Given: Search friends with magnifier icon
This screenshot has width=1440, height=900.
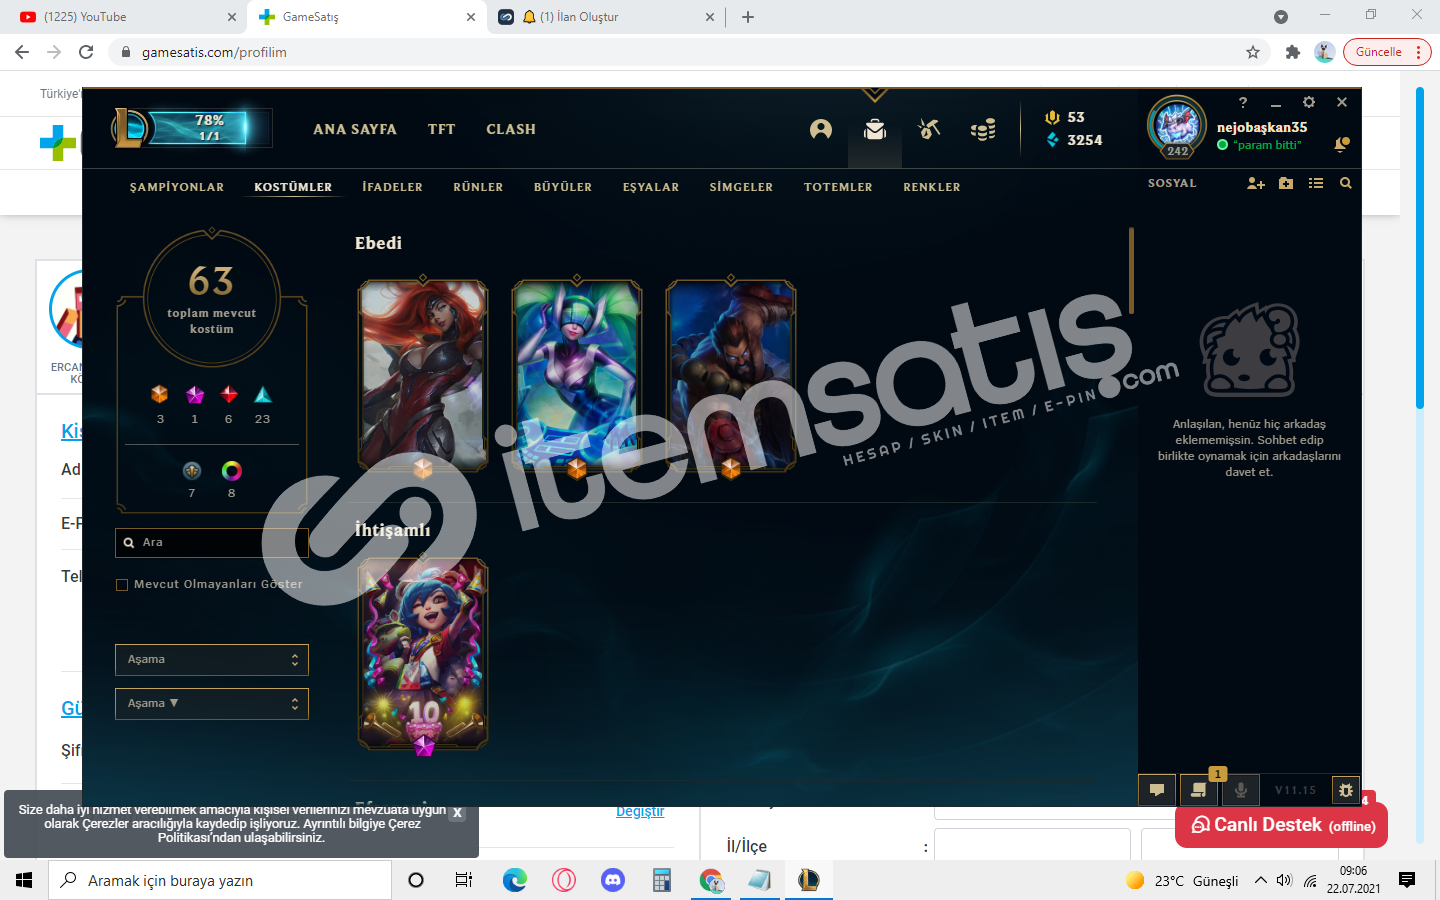Looking at the screenshot, I should [1346, 183].
